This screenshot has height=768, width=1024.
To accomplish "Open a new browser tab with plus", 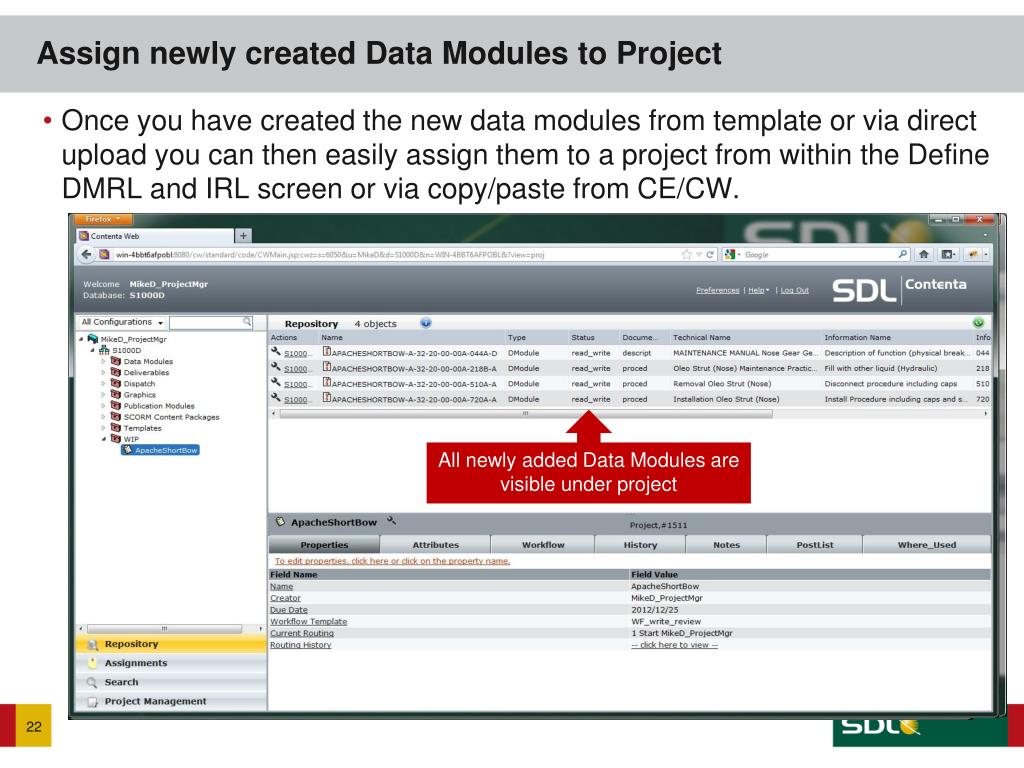I will pyautogui.click(x=243, y=236).
